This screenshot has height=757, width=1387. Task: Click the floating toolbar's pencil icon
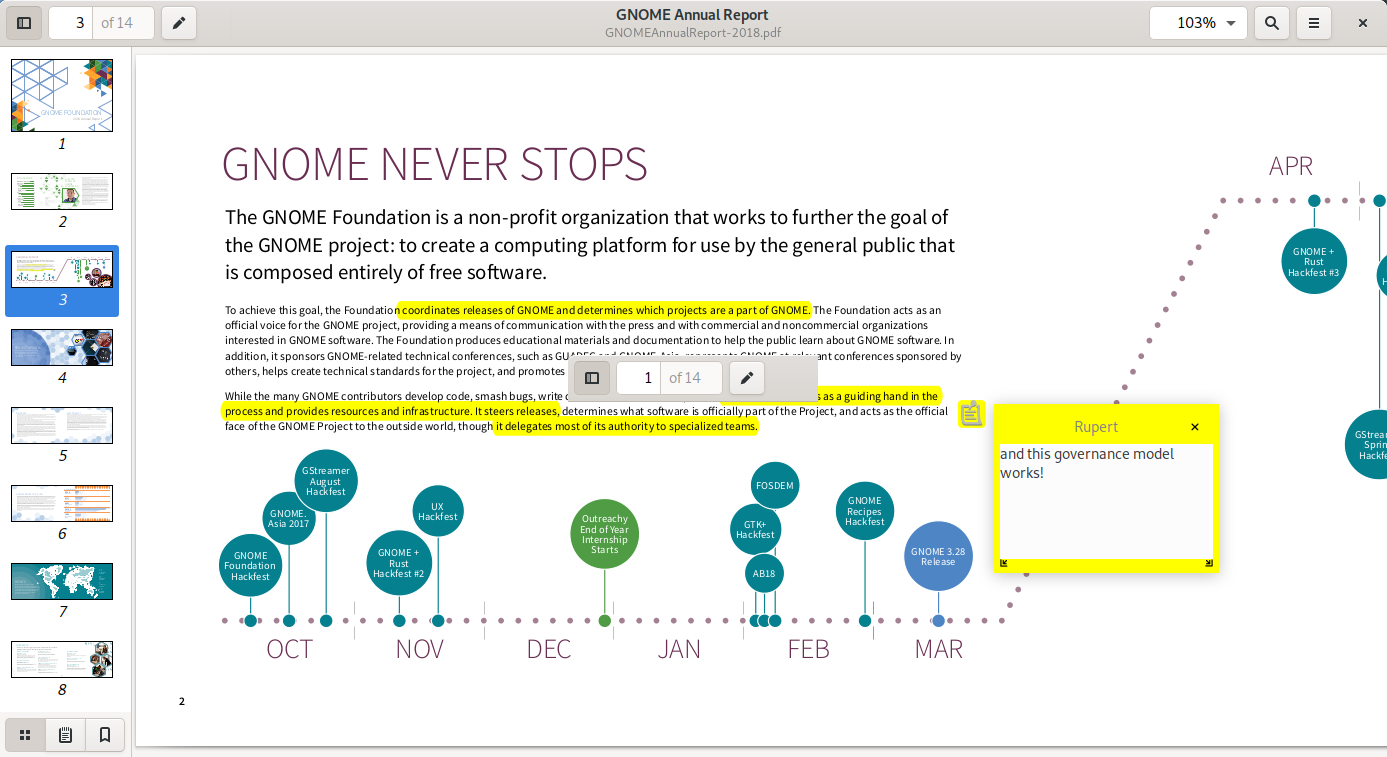746,378
